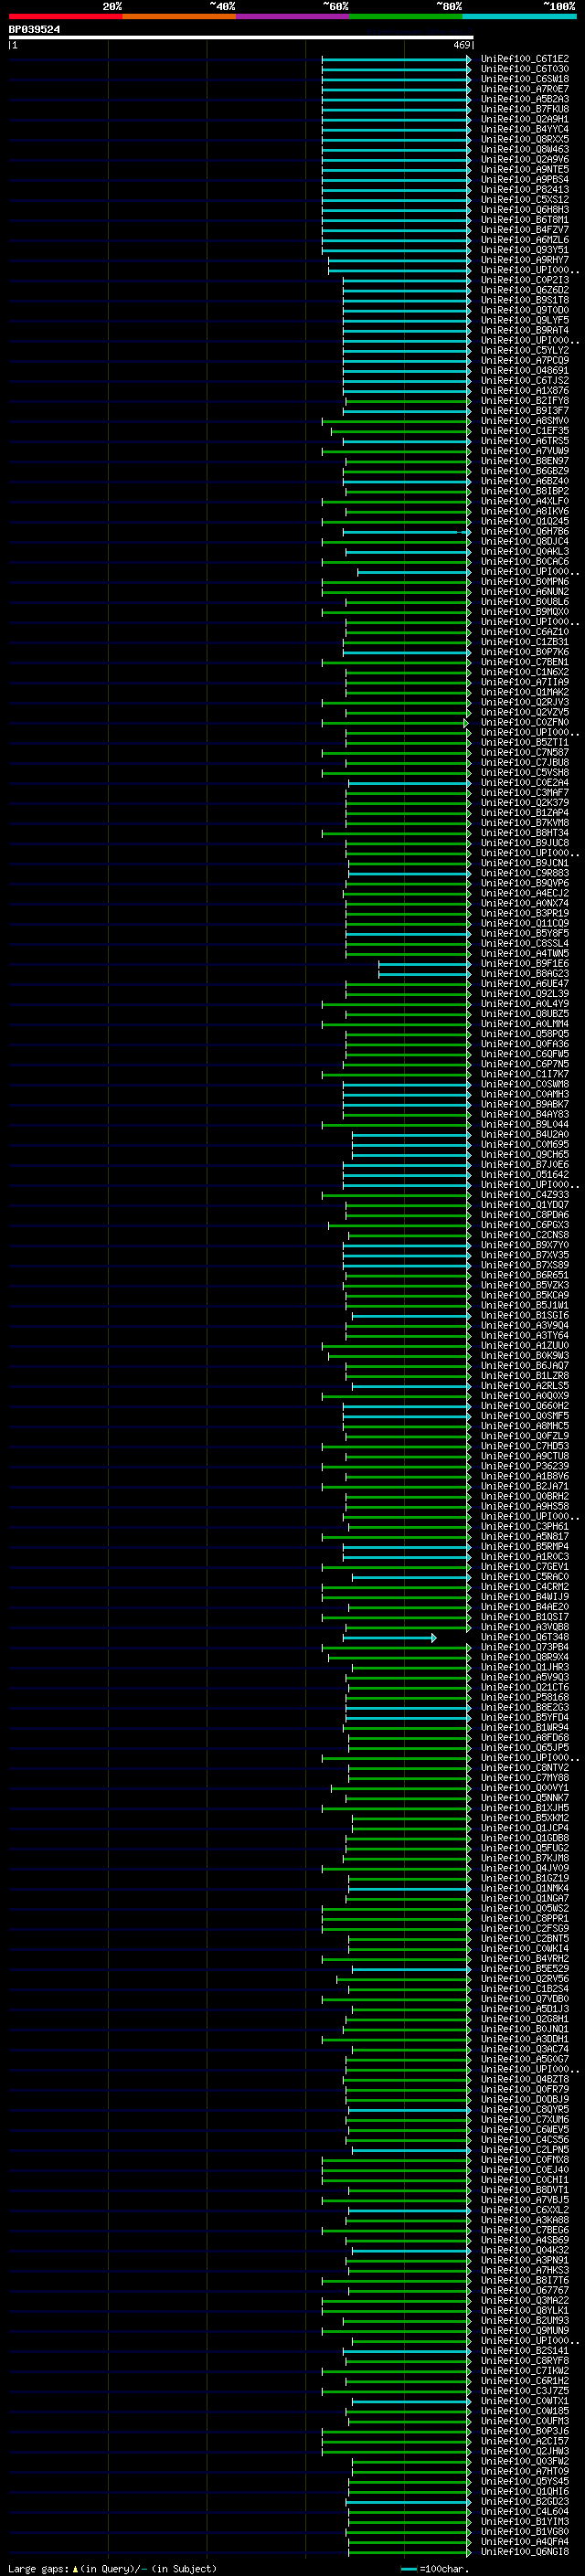Select the UniRef100_B4YYC4 label
This screenshot has width=585, height=2576.
525,129
